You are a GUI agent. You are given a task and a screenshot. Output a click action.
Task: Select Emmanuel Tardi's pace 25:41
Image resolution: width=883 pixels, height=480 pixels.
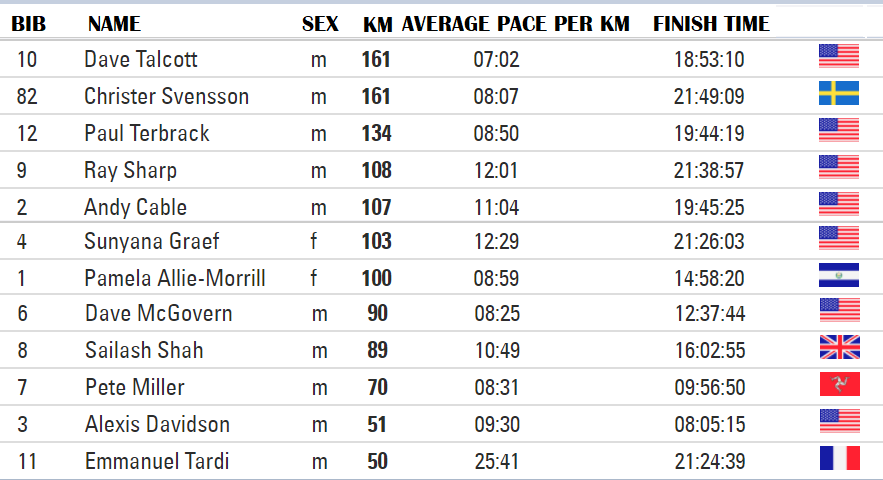pos(497,461)
